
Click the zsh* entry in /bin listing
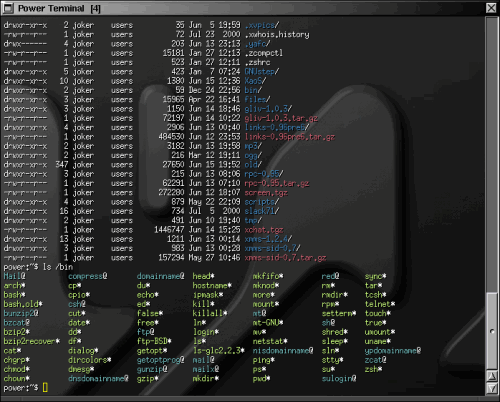click(373, 369)
